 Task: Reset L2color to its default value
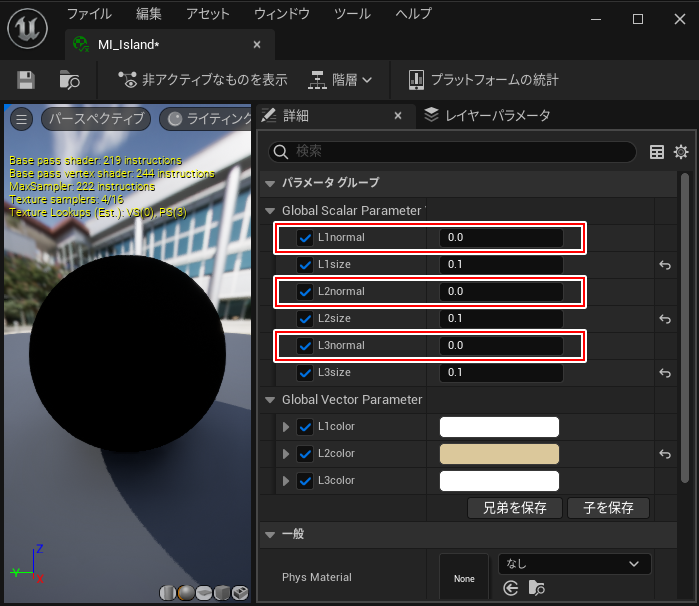(664, 454)
